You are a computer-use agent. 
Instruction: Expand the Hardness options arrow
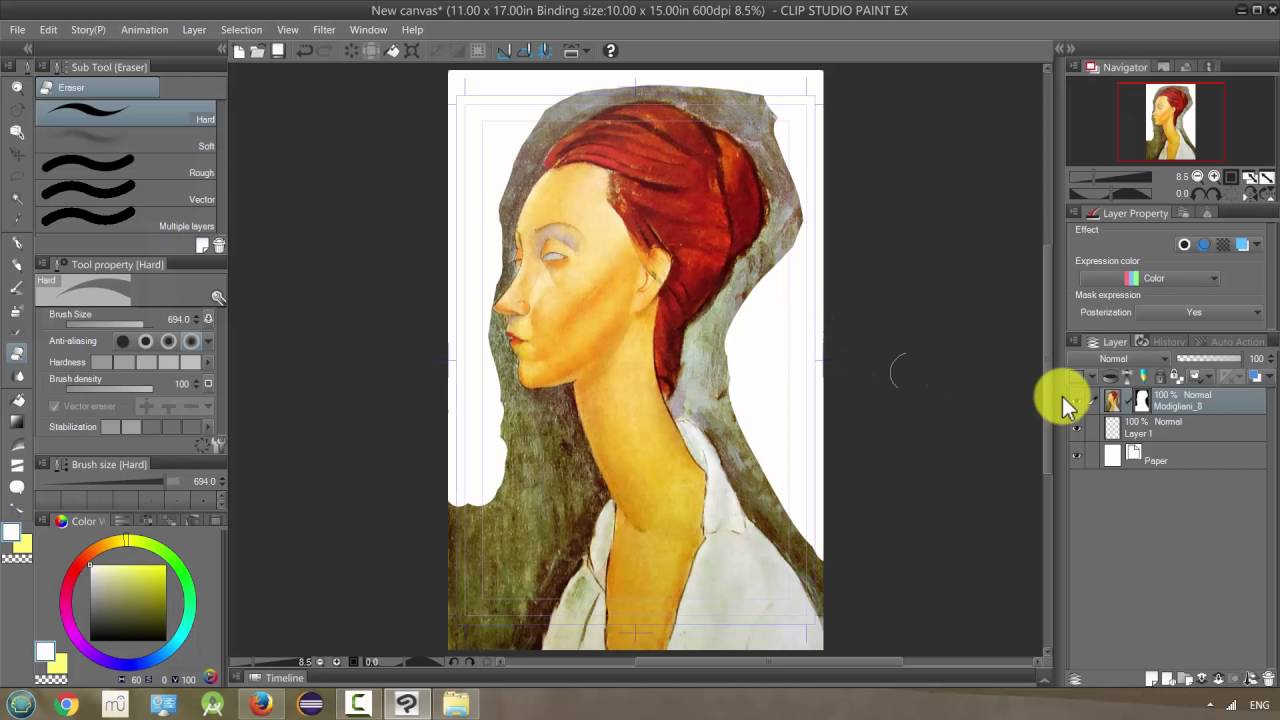[208, 362]
